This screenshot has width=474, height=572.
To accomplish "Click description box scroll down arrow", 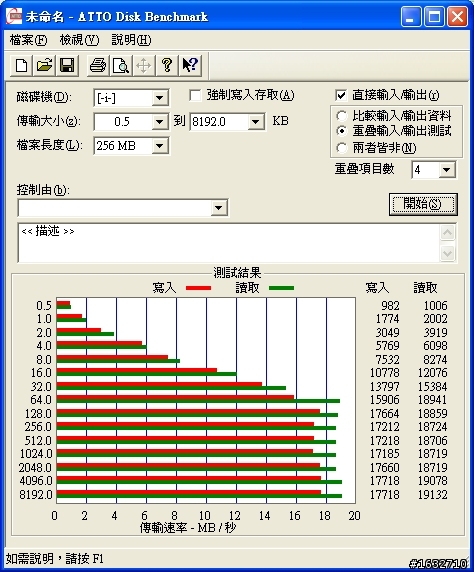I will point(448,253).
